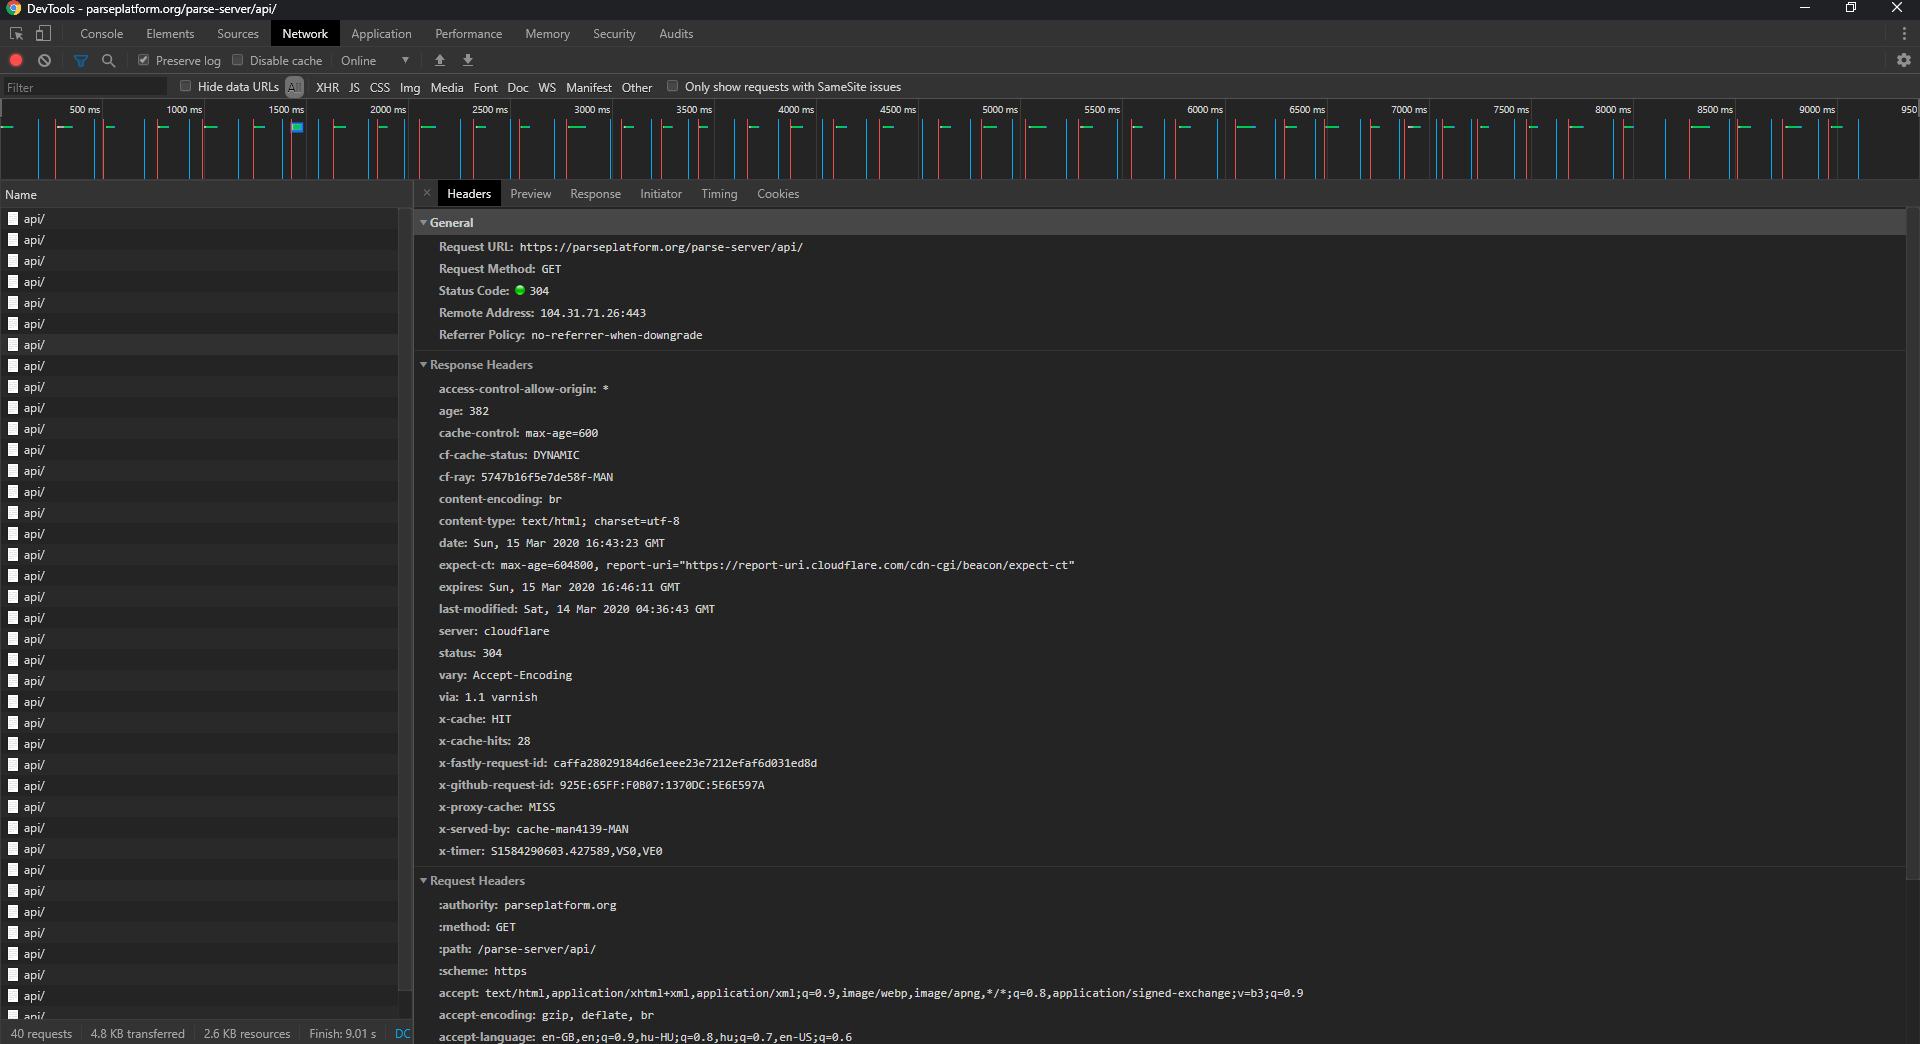Check Only show requests with SameSite issues
This screenshot has height=1044, width=1920.
[672, 86]
